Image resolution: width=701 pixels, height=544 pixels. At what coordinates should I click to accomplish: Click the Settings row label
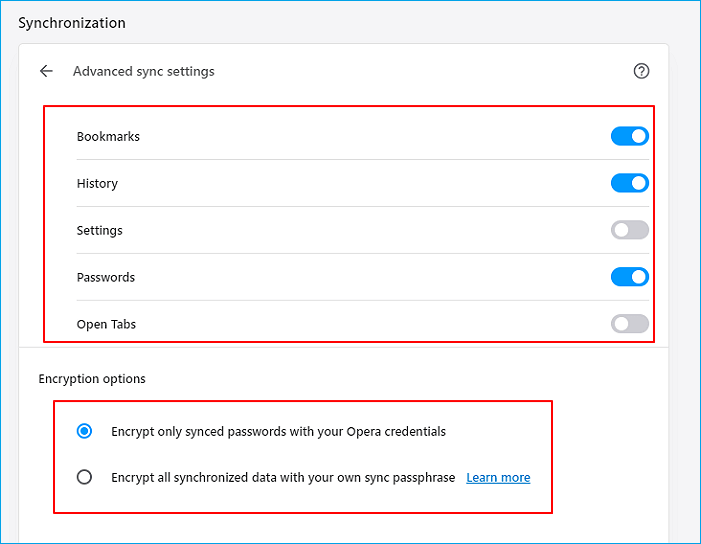[x=100, y=230]
